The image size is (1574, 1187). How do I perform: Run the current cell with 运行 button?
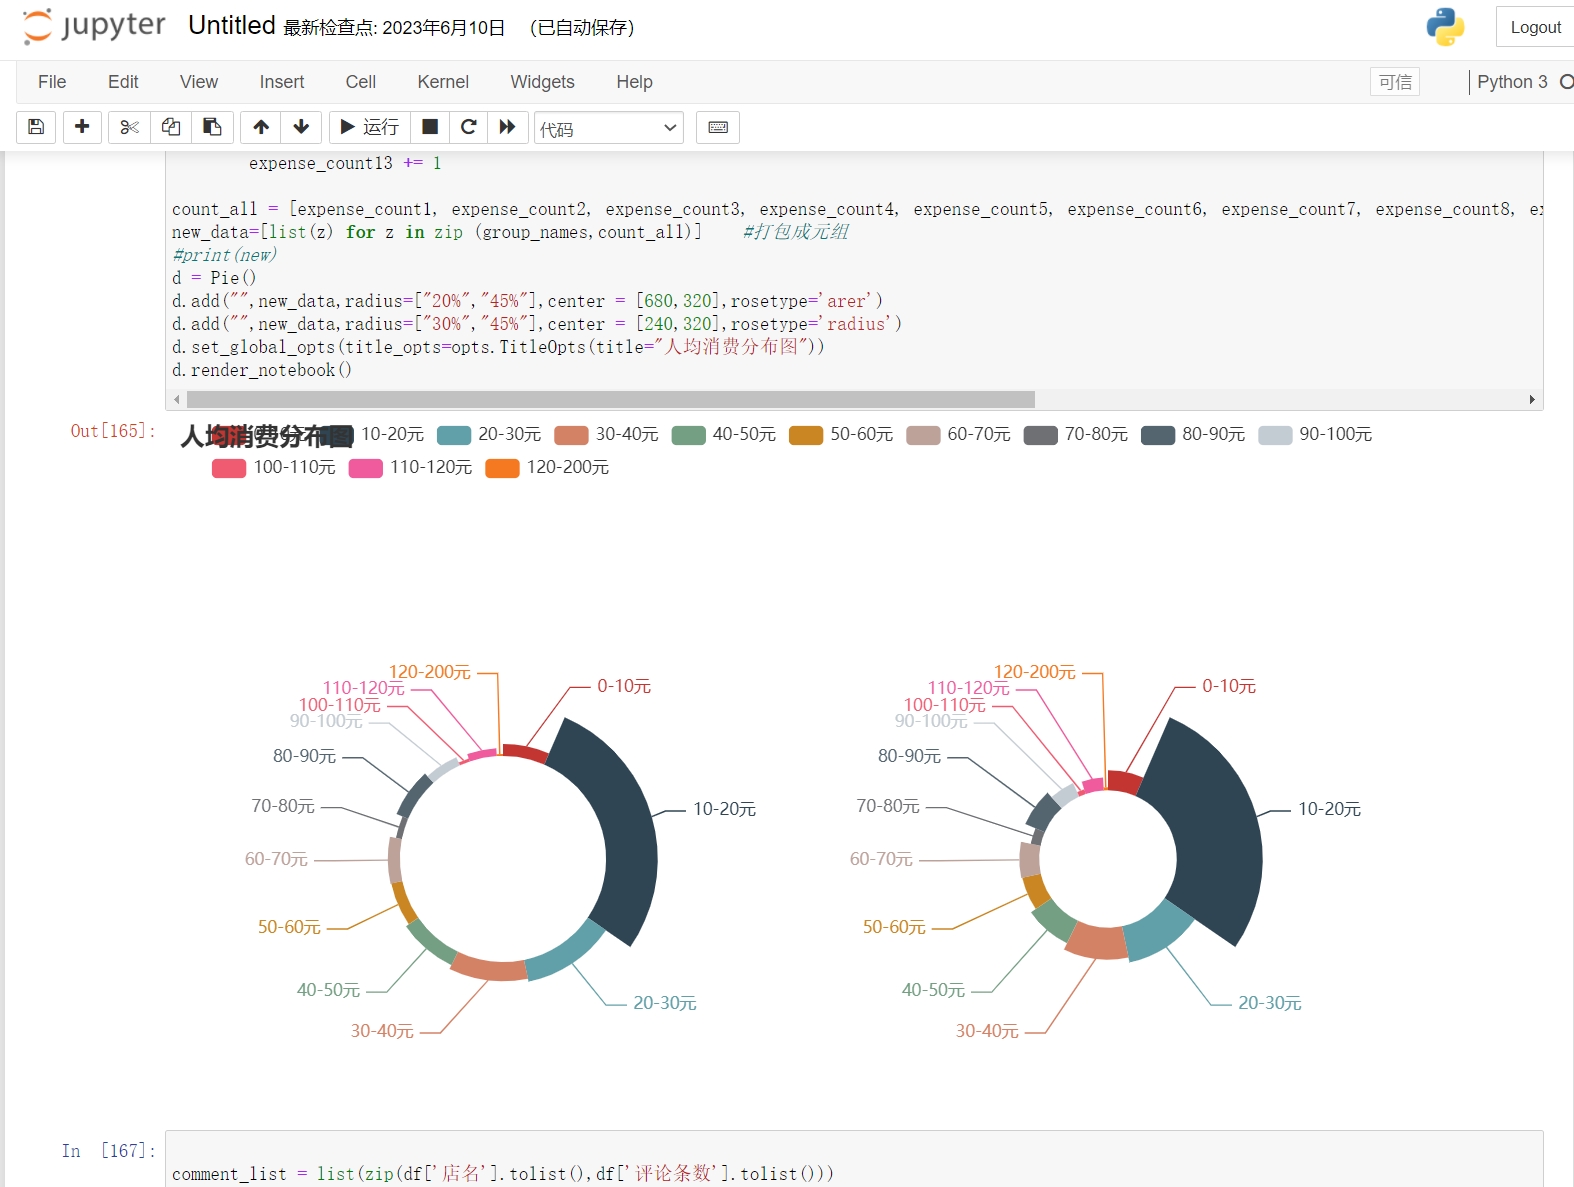[369, 127]
